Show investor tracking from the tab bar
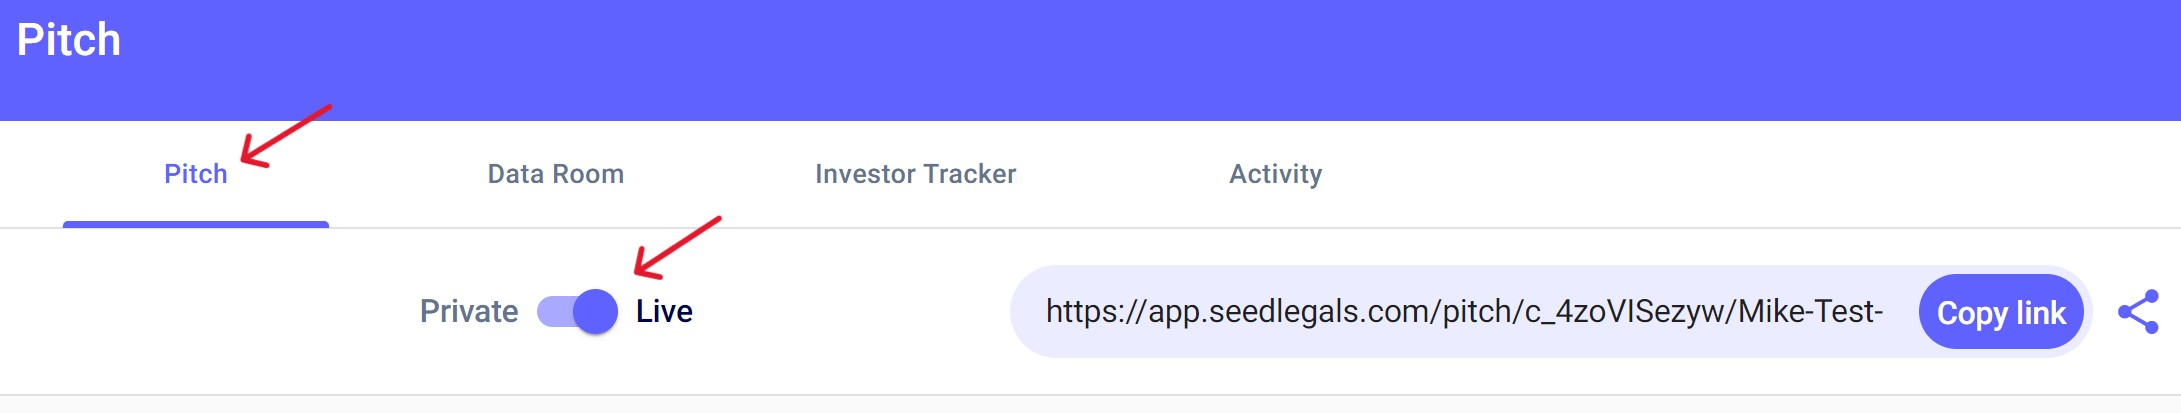Image resolution: width=2181 pixels, height=413 pixels. [915, 174]
